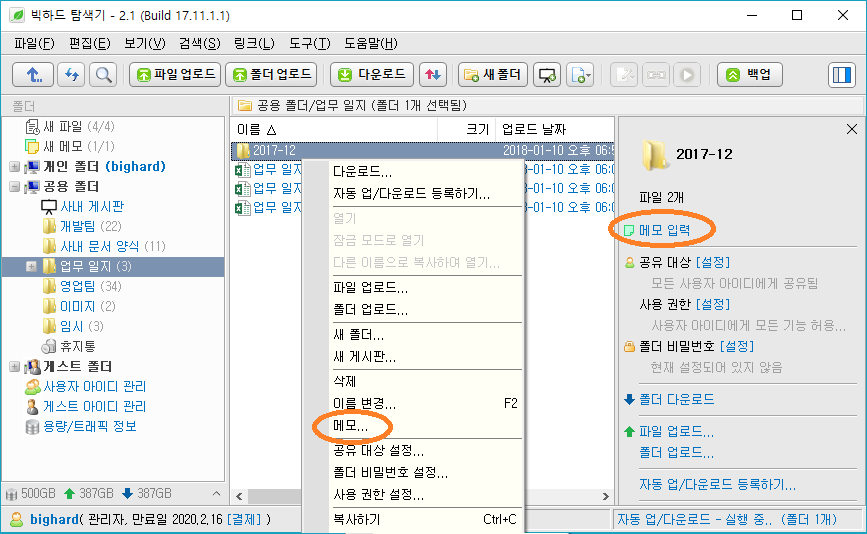Select the 2017-12 folder row

point(422,150)
